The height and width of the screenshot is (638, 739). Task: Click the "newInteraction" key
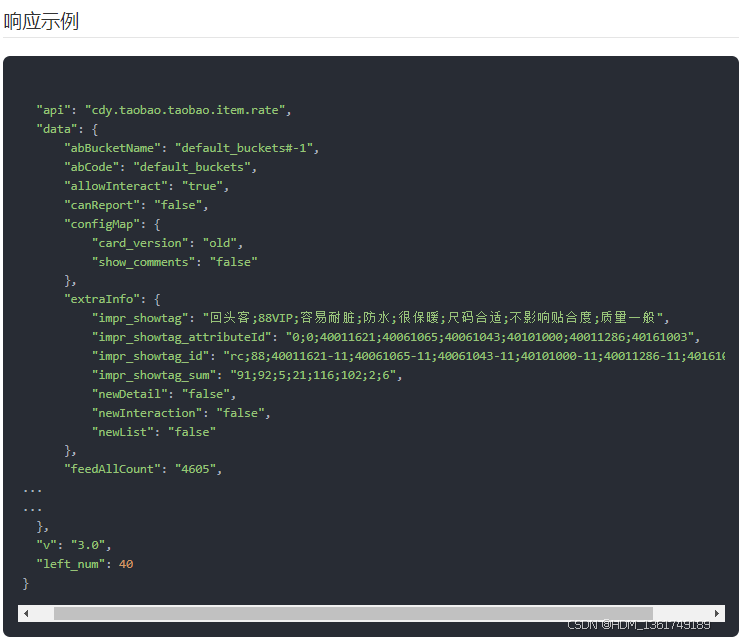(x=147, y=413)
